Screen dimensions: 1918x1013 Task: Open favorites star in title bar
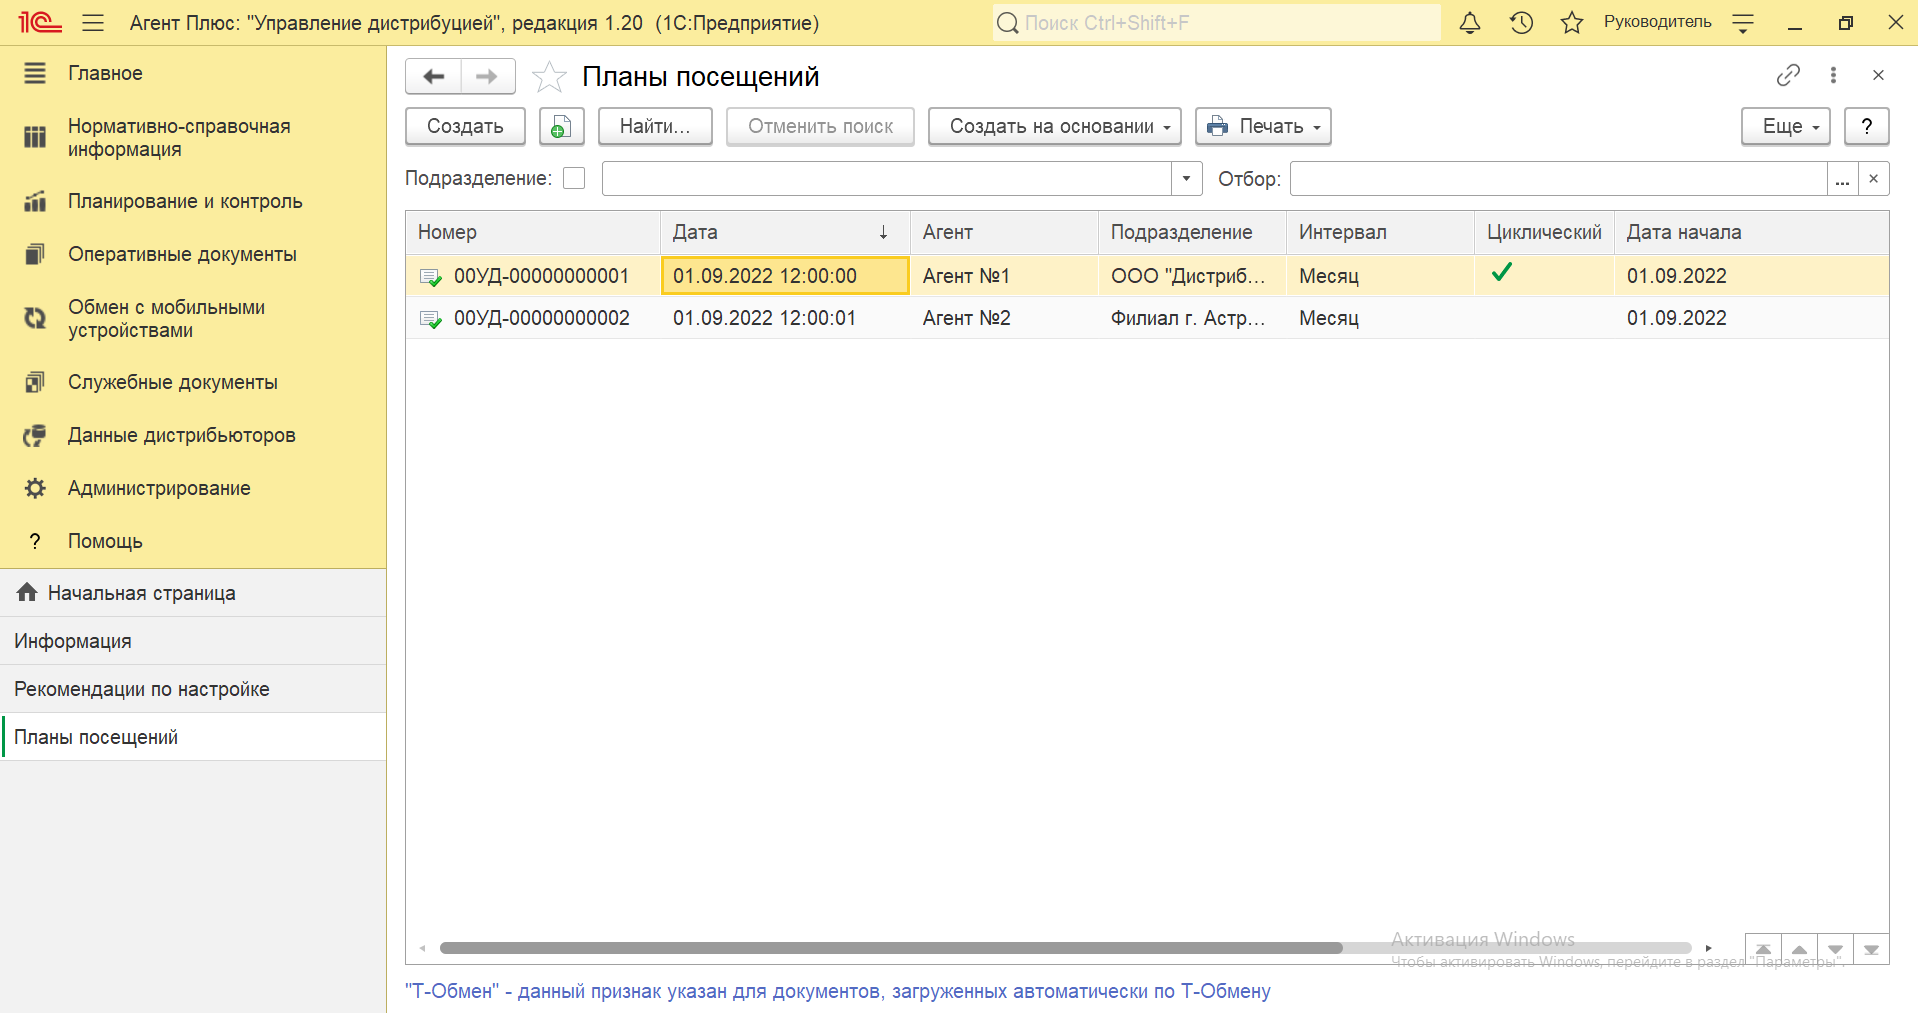[x=1572, y=22]
